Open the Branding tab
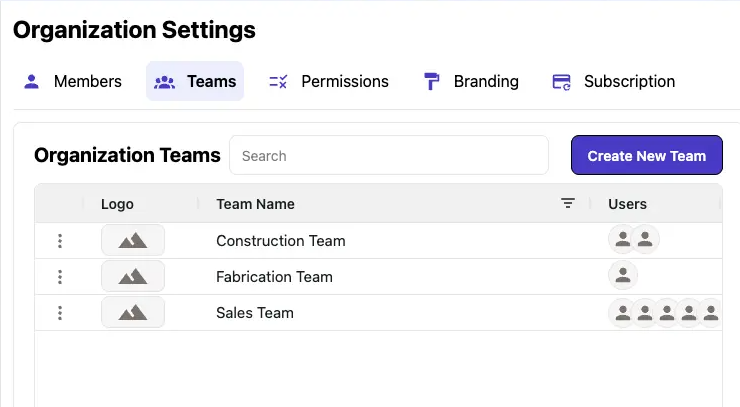This screenshot has width=740, height=407. [x=471, y=82]
